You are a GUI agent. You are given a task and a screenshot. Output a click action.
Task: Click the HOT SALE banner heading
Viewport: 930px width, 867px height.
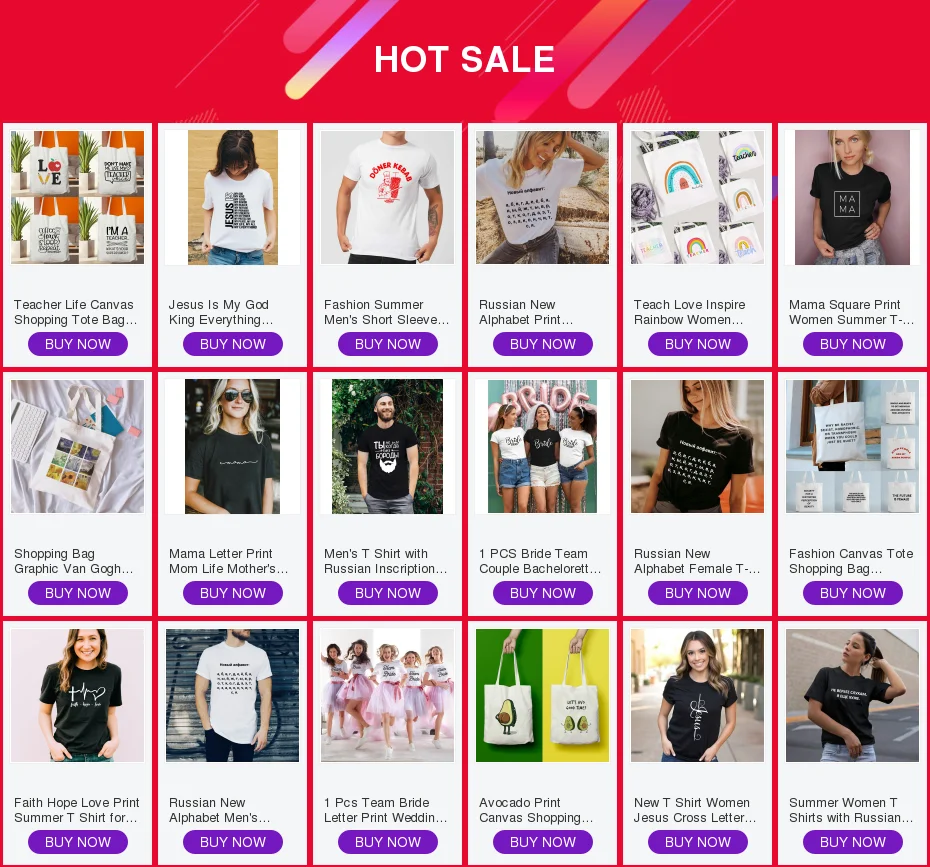coord(464,59)
